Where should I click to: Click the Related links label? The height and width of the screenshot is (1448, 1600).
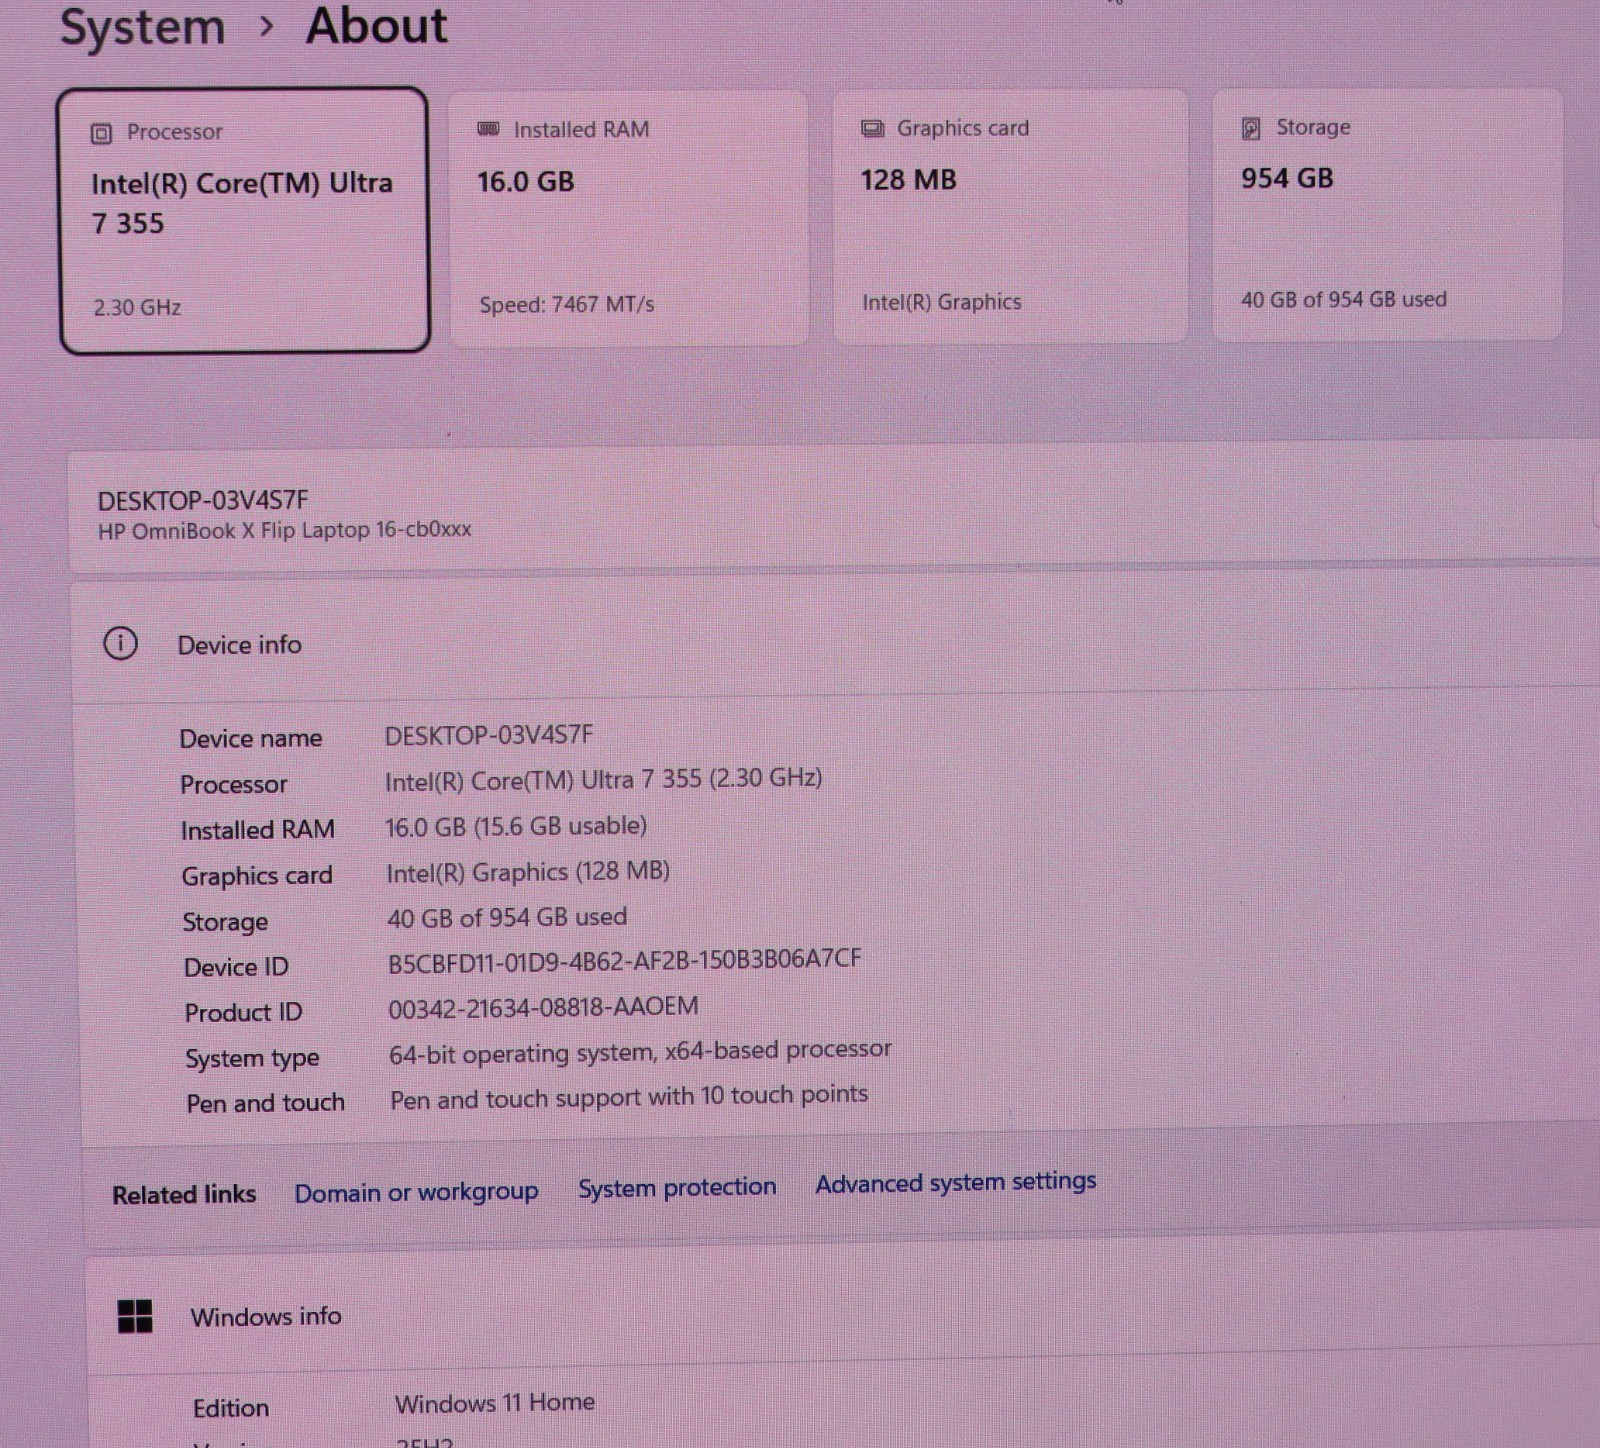[x=184, y=1195]
